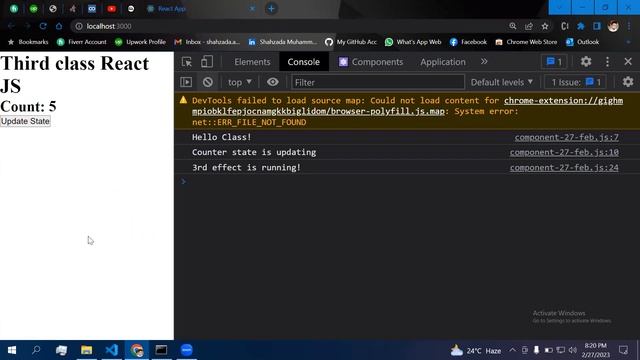The height and width of the screenshot is (360, 640).
Task: Close the DevTools panel
Action: [628, 62]
